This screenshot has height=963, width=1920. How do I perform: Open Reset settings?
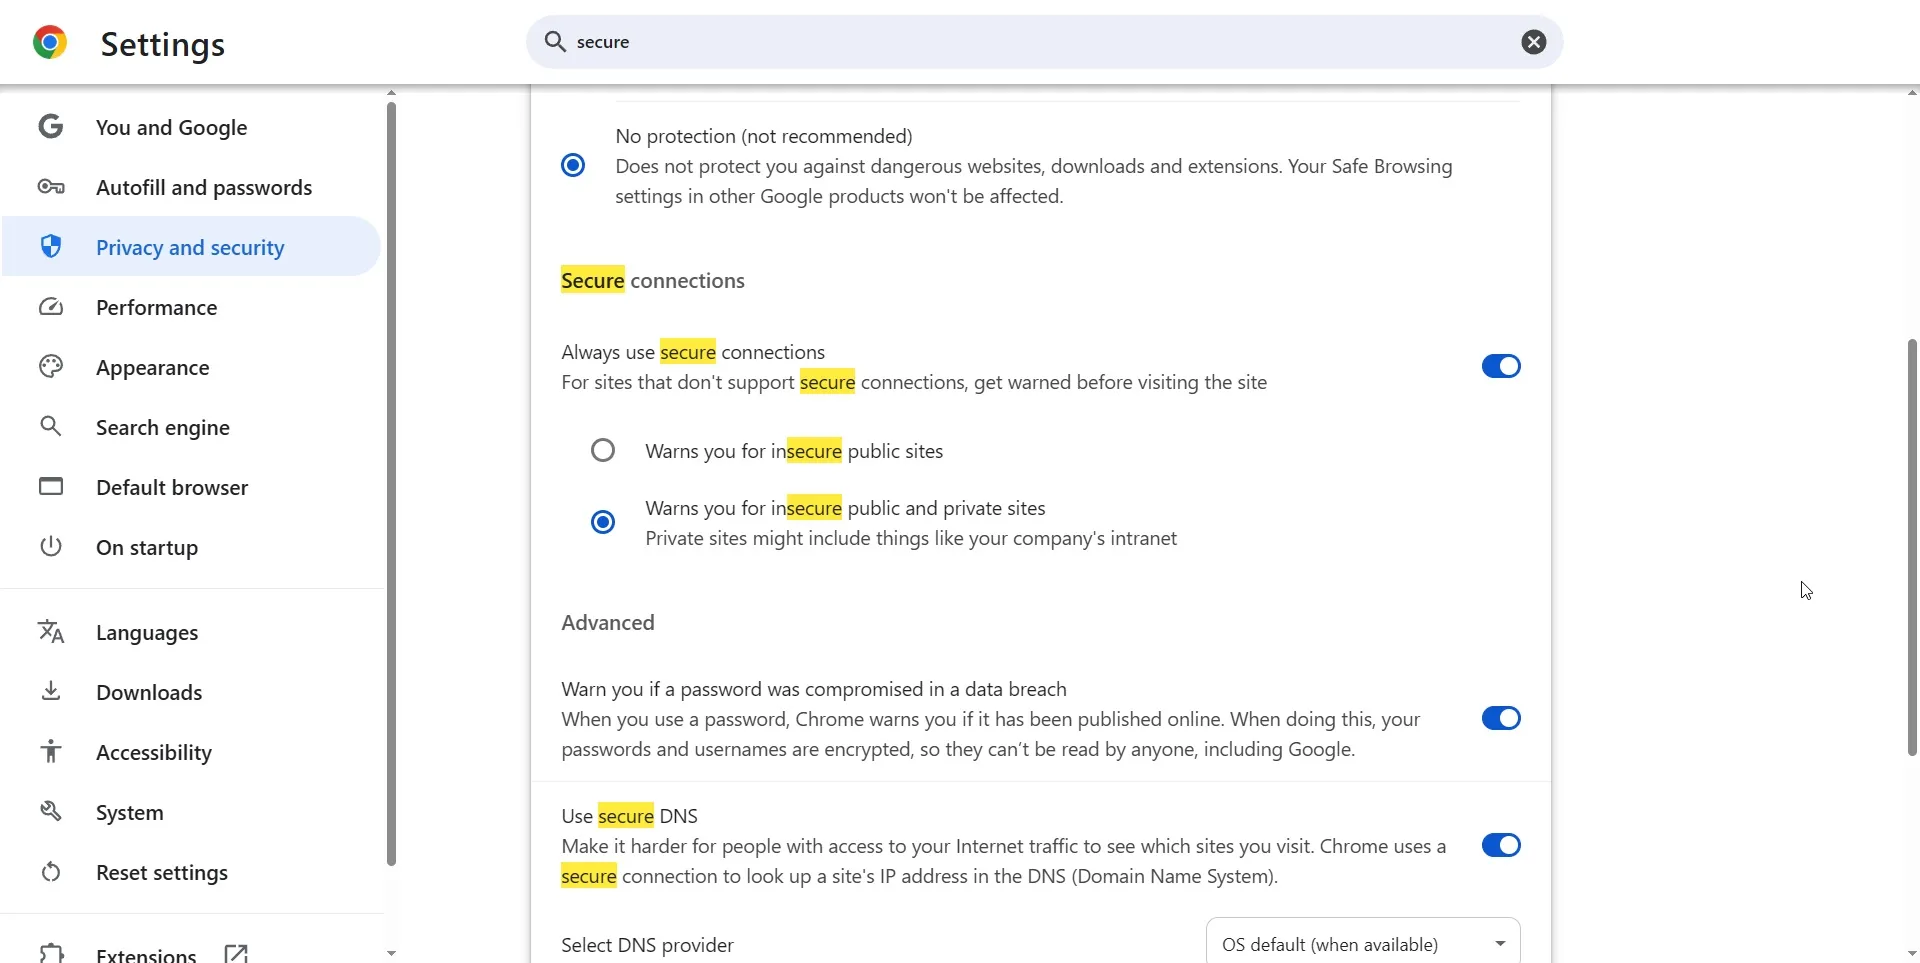[161, 872]
